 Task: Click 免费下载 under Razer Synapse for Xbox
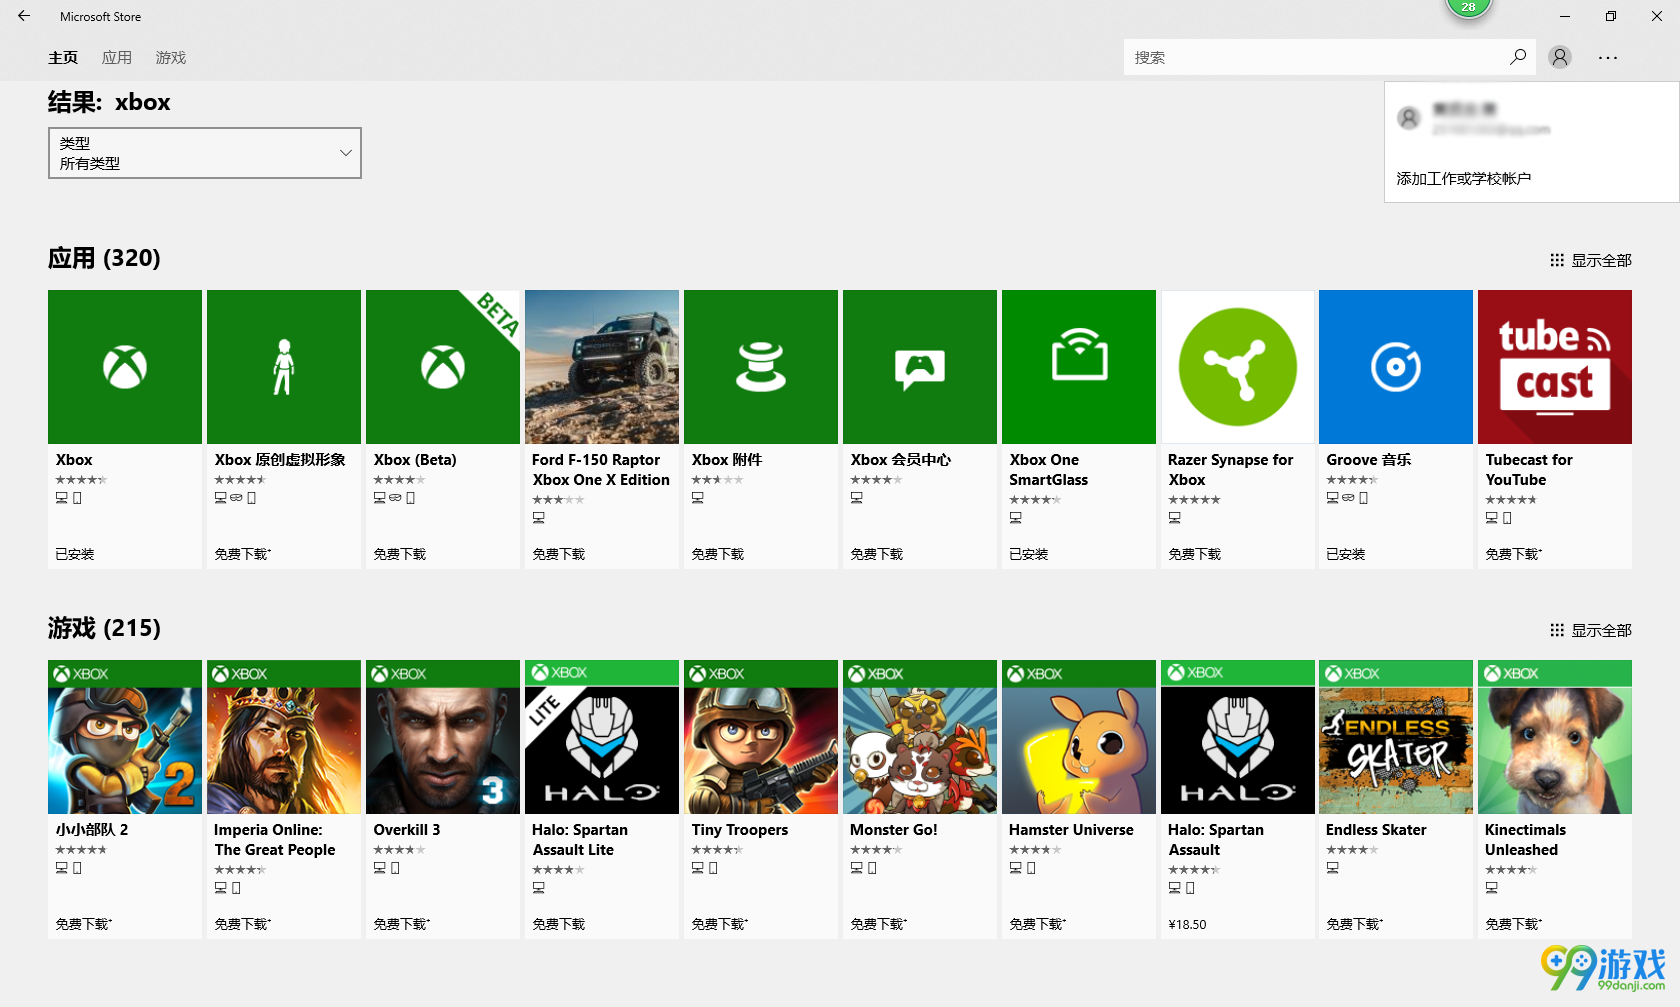coord(1195,554)
